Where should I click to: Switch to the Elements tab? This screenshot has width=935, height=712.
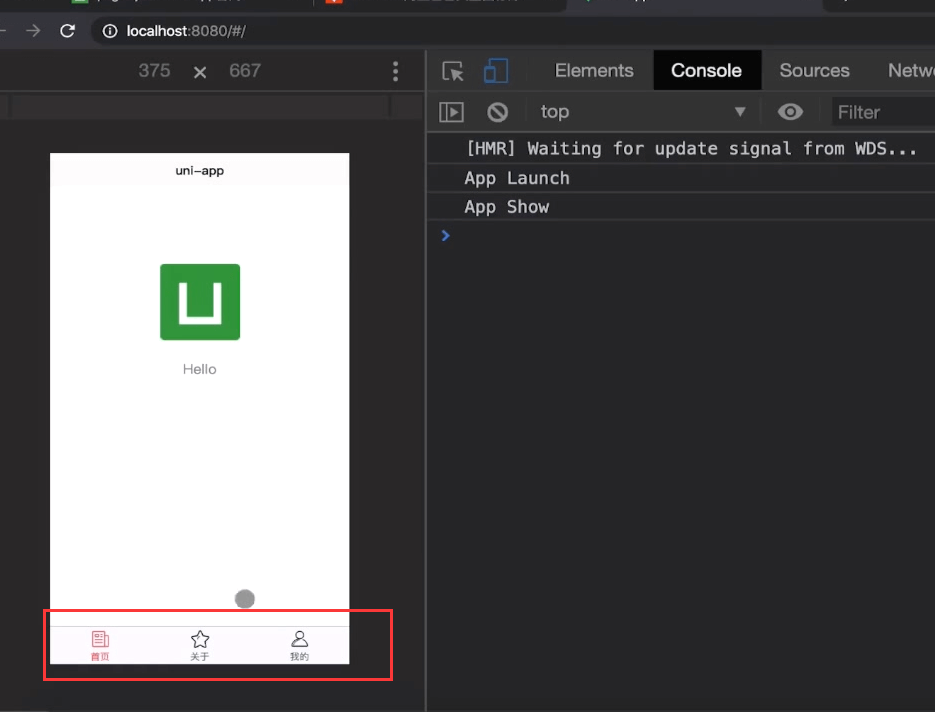(x=594, y=70)
